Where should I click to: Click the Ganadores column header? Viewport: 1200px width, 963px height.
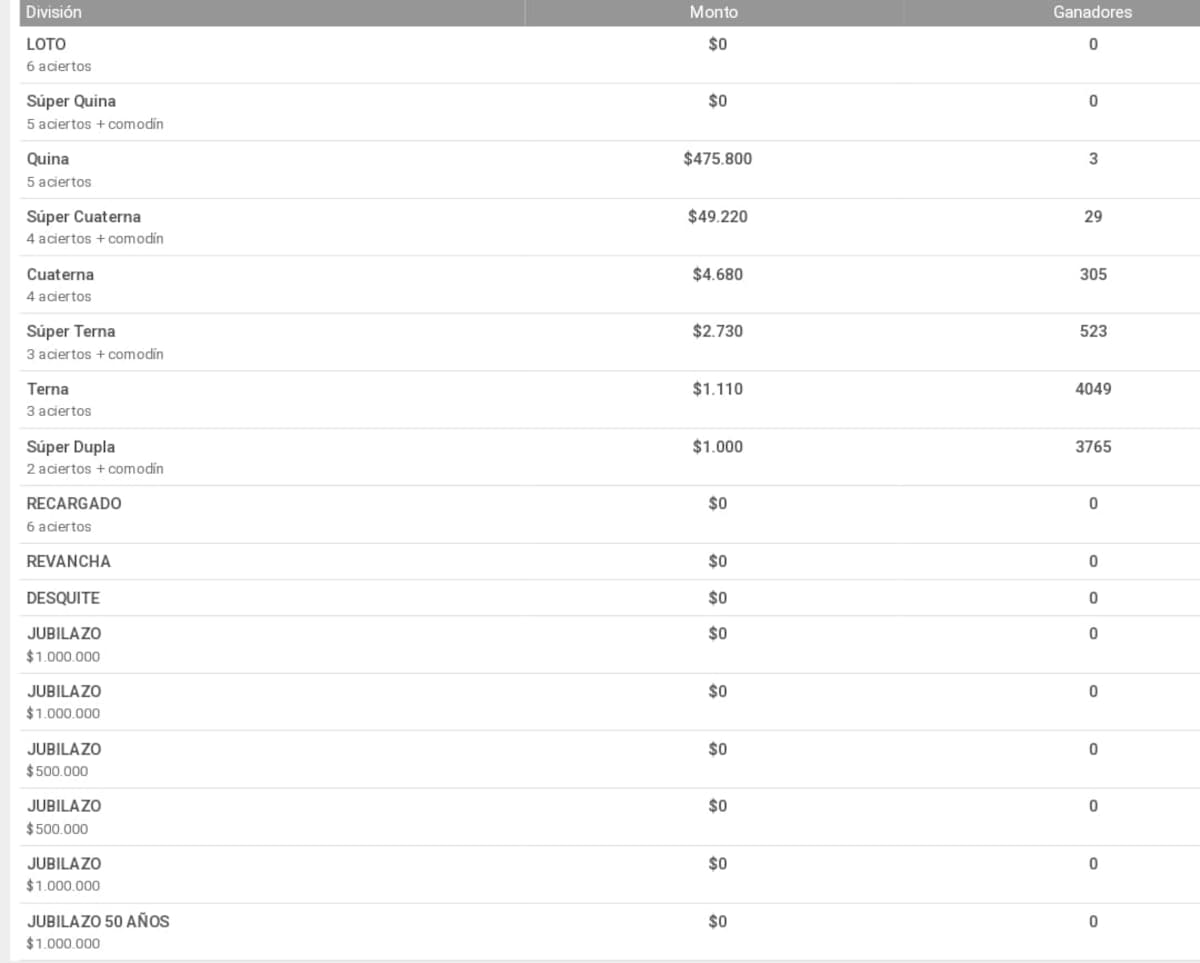point(1092,13)
